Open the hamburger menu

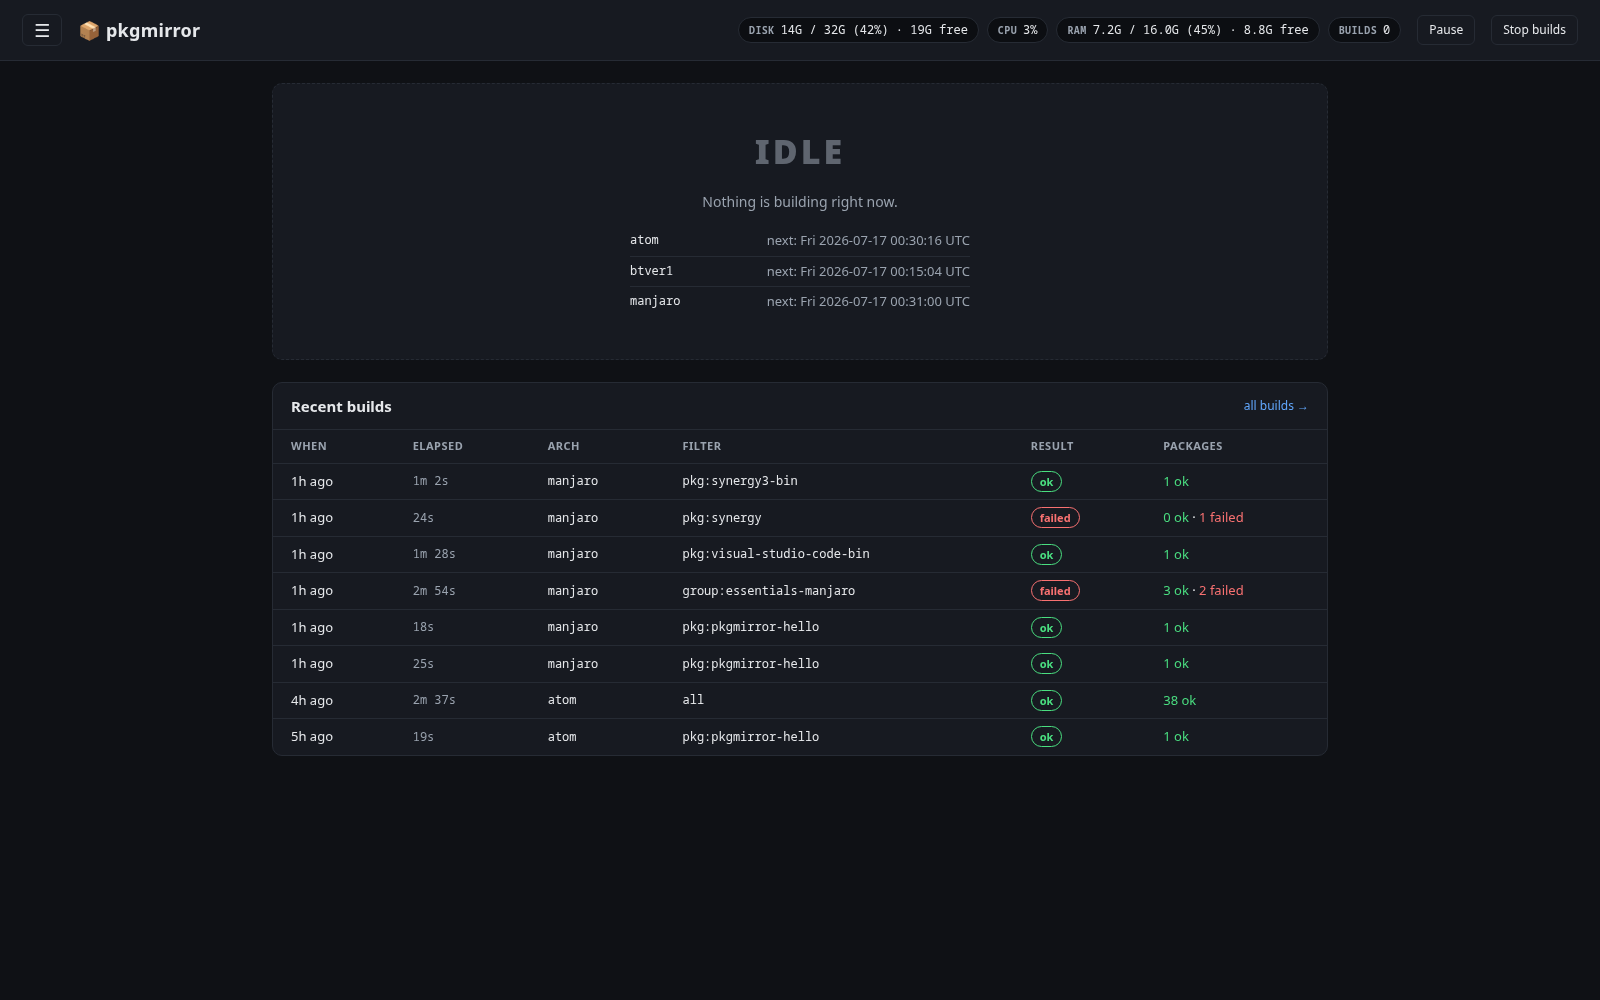tap(42, 30)
